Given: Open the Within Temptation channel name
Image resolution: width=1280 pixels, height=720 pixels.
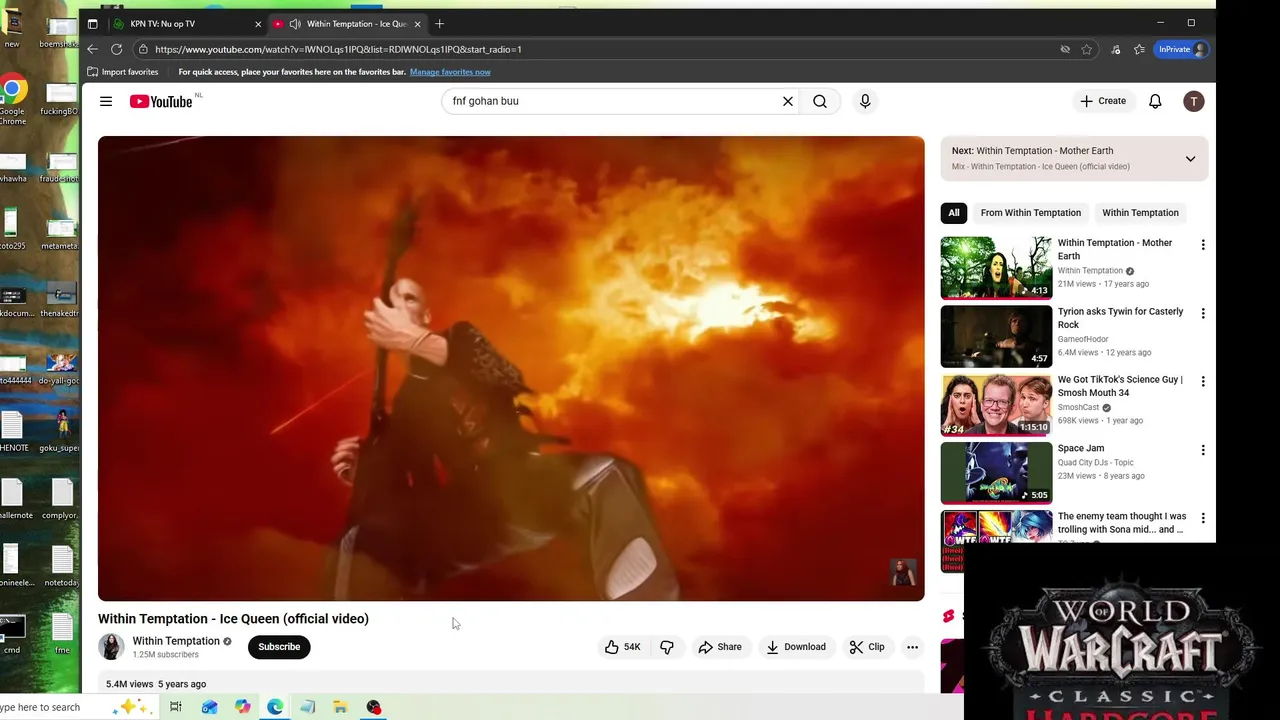Looking at the screenshot, I should (x=176, y=641).
